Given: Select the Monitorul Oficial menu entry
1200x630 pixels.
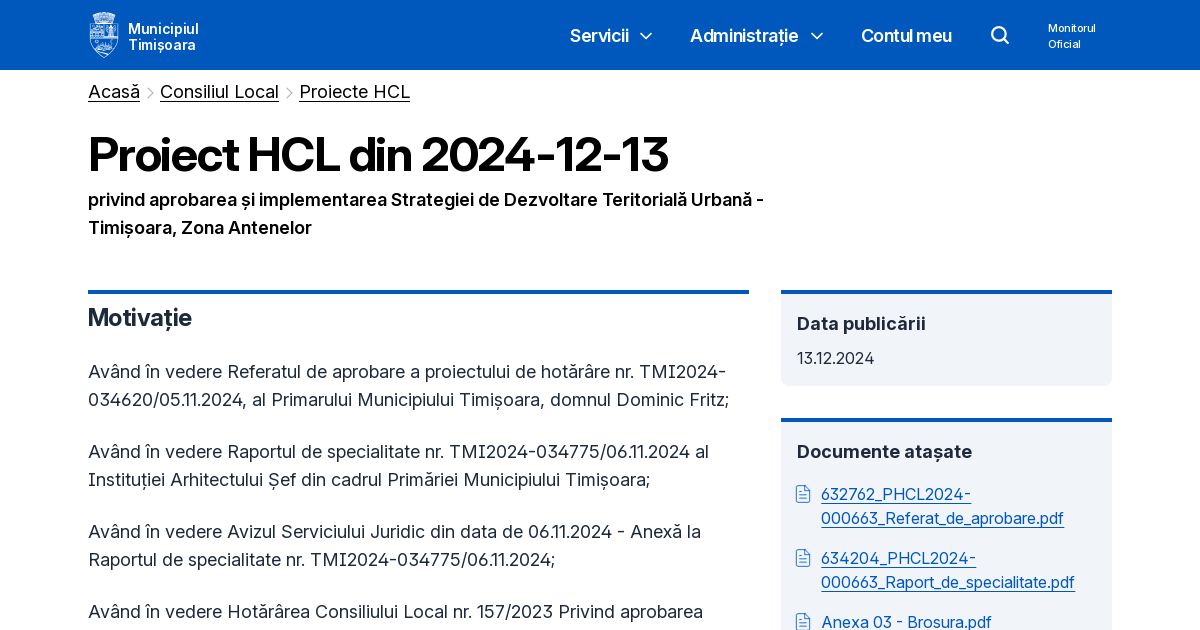Looking at the screenshot, I should point(1071,36).
